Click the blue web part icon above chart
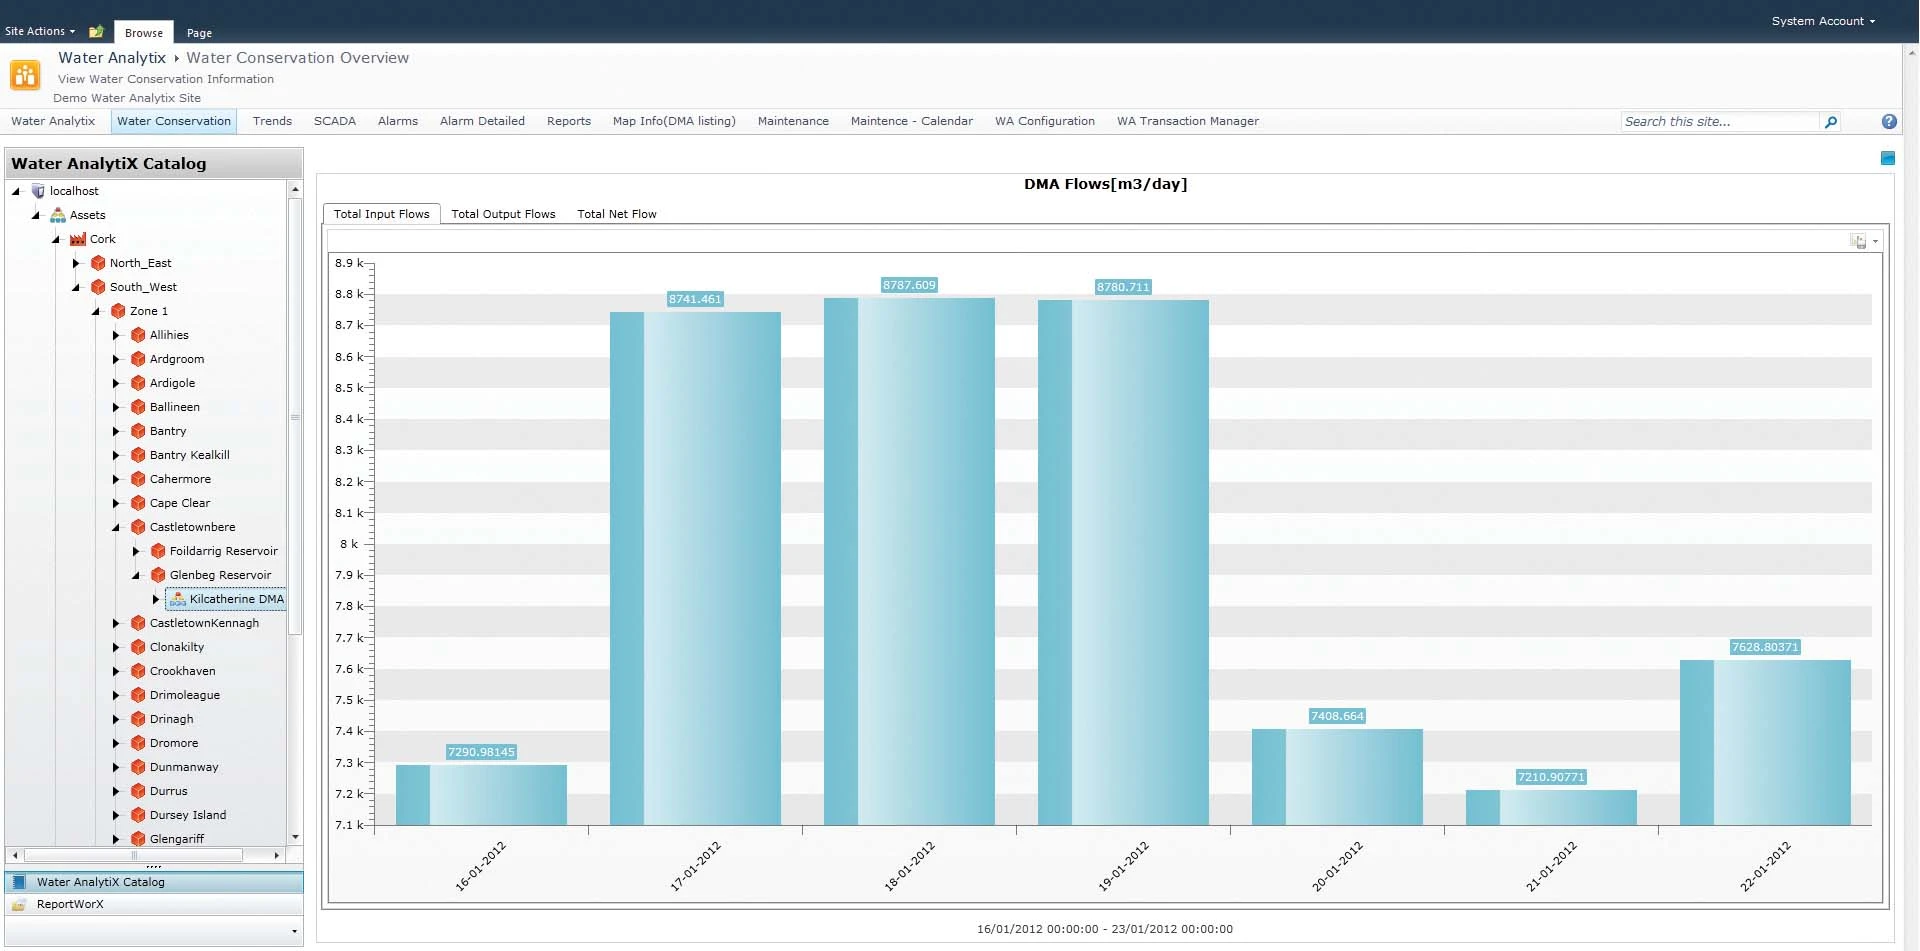This screenshot has height=951, width=1920. coord(1887,158)
